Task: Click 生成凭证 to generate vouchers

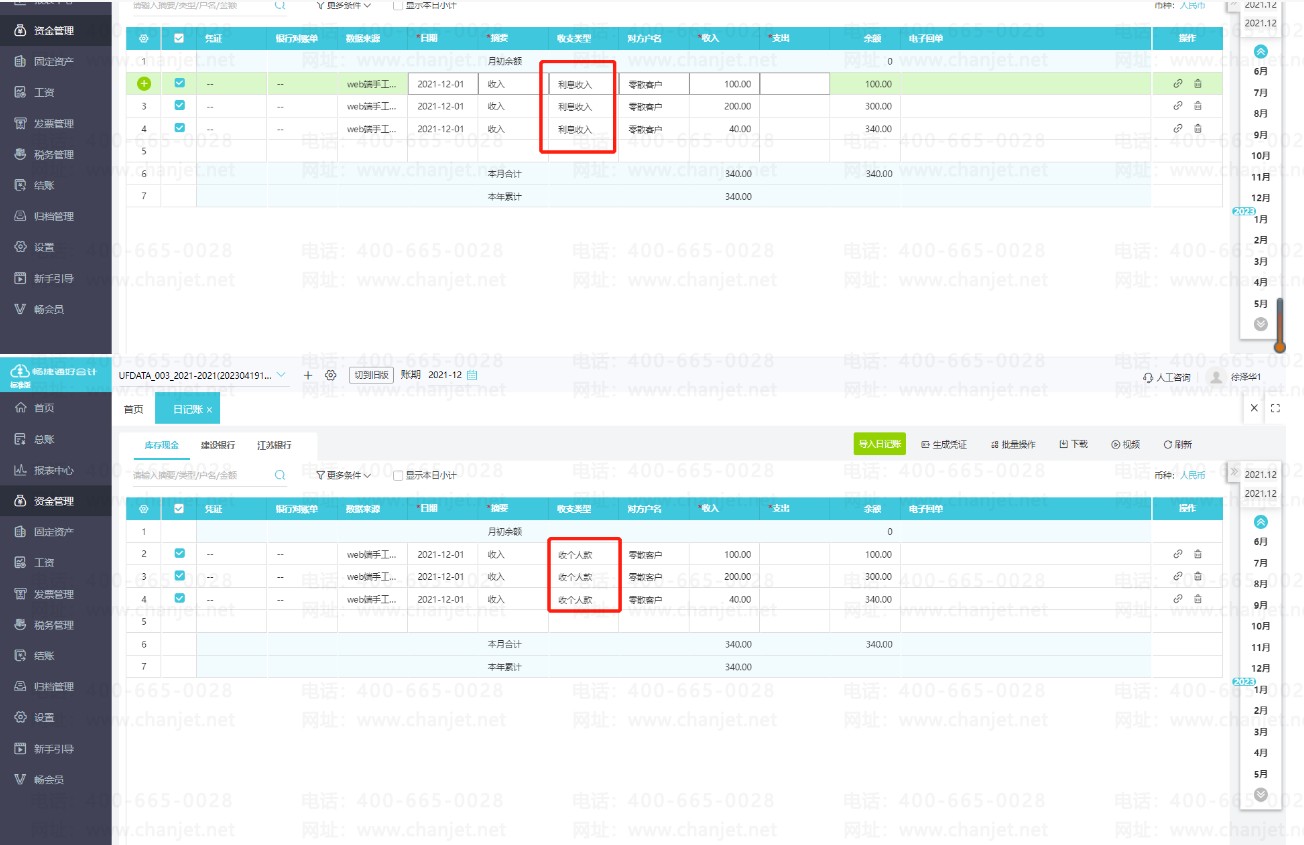Action: click(944, 445)
